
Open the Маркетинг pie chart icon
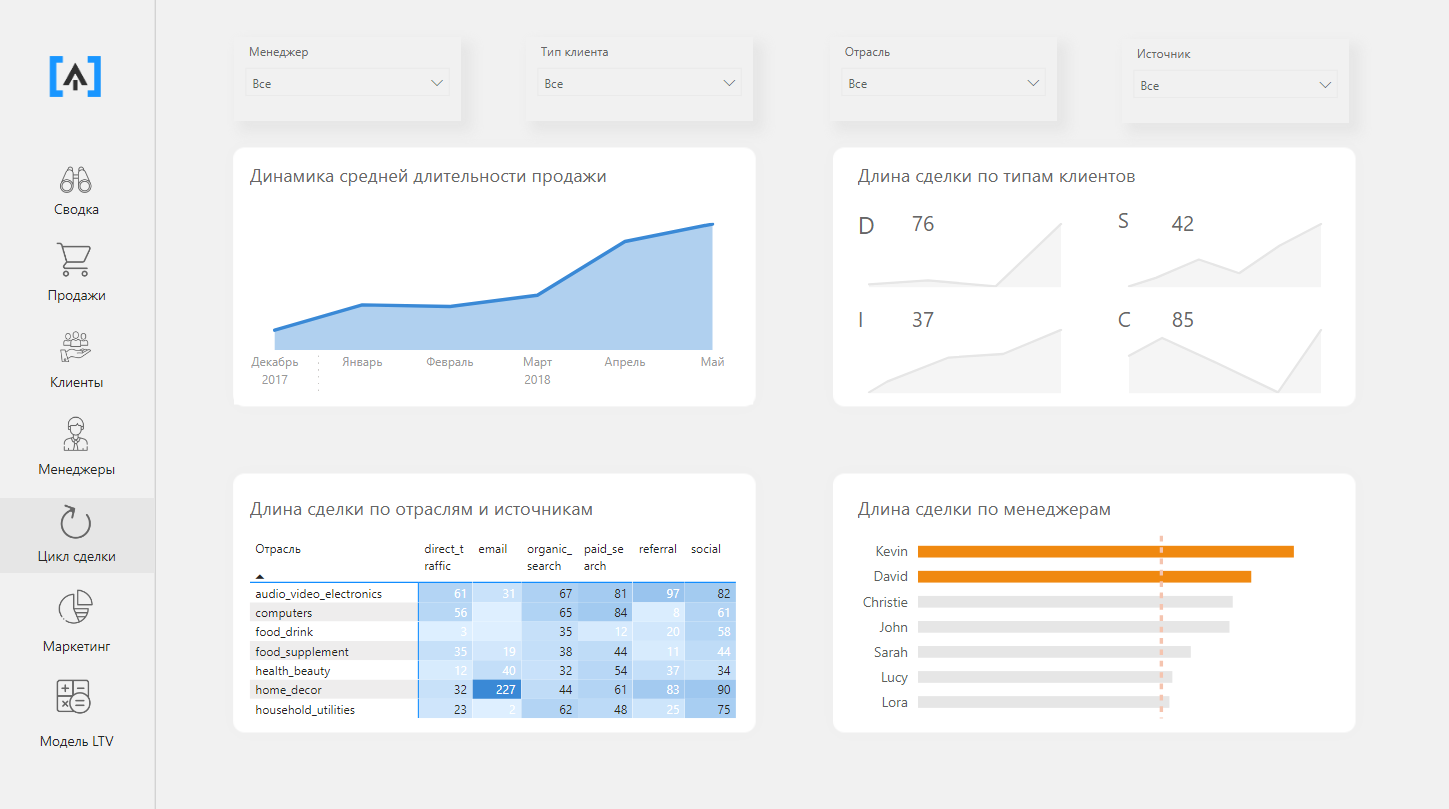click(76, 608)
